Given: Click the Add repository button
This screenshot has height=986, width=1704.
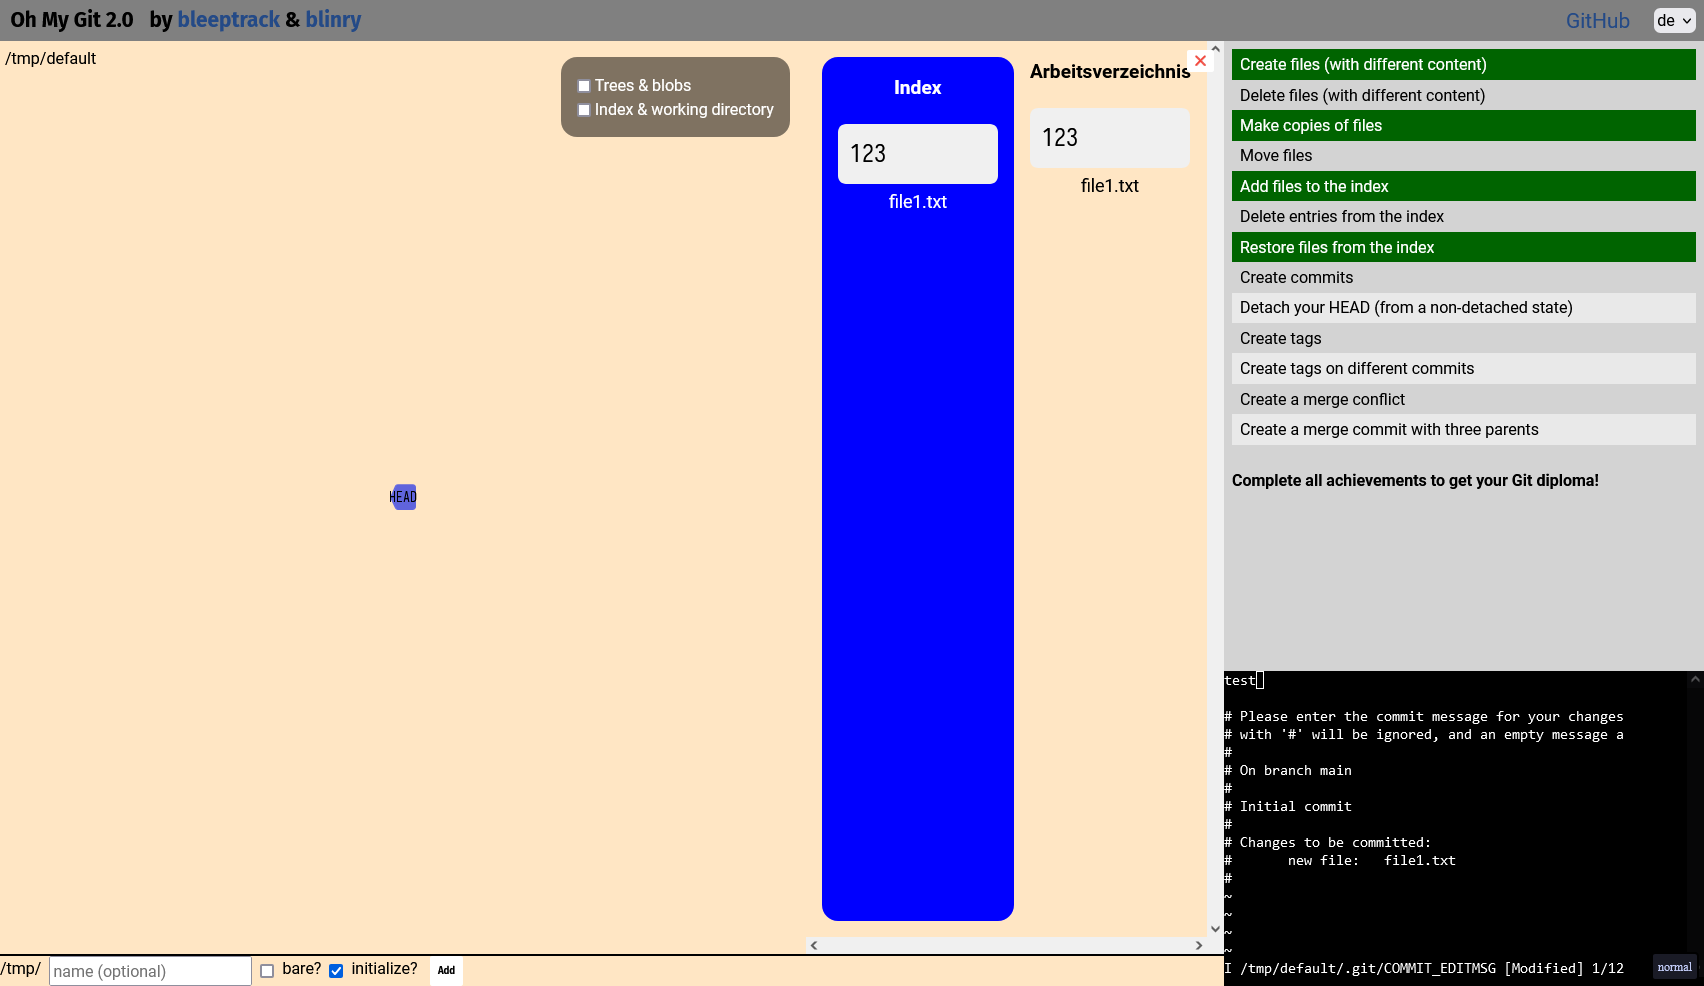Looking at the screenshot, I should tap(446, 971).
